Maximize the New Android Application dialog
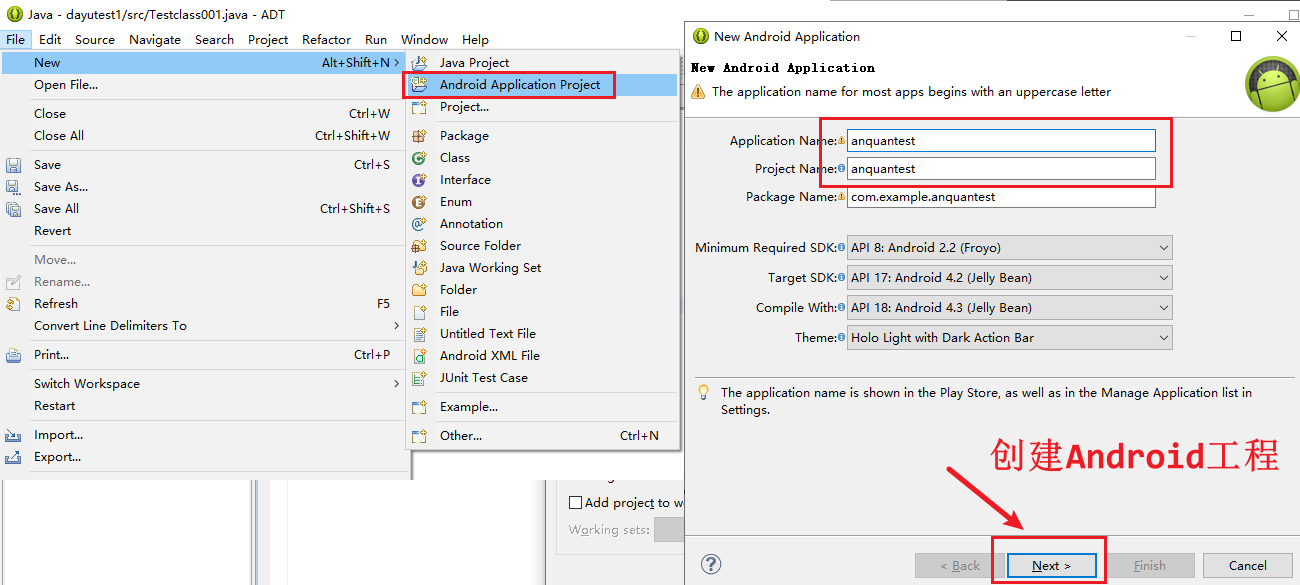This screenshot has width=1300, height=585. click(1236, 36)
